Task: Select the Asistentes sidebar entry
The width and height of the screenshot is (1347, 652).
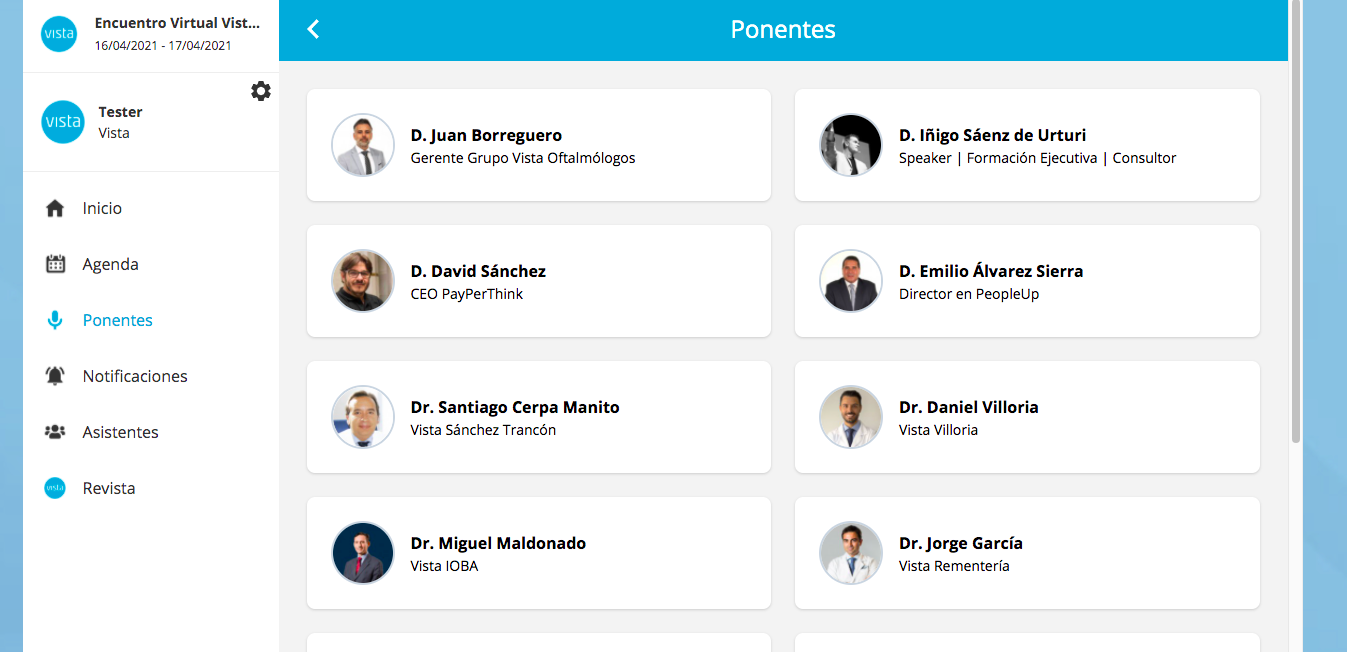Action: [x=120, y=433]
